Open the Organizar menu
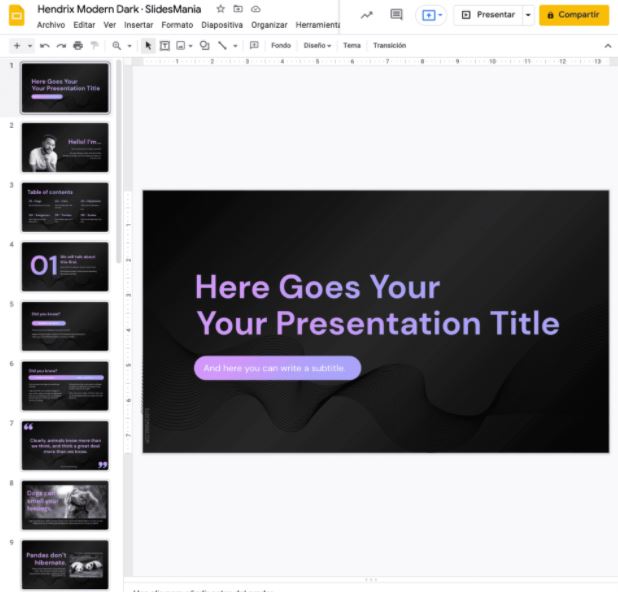This screenshot has height=592, width=618. coord(269,25)
